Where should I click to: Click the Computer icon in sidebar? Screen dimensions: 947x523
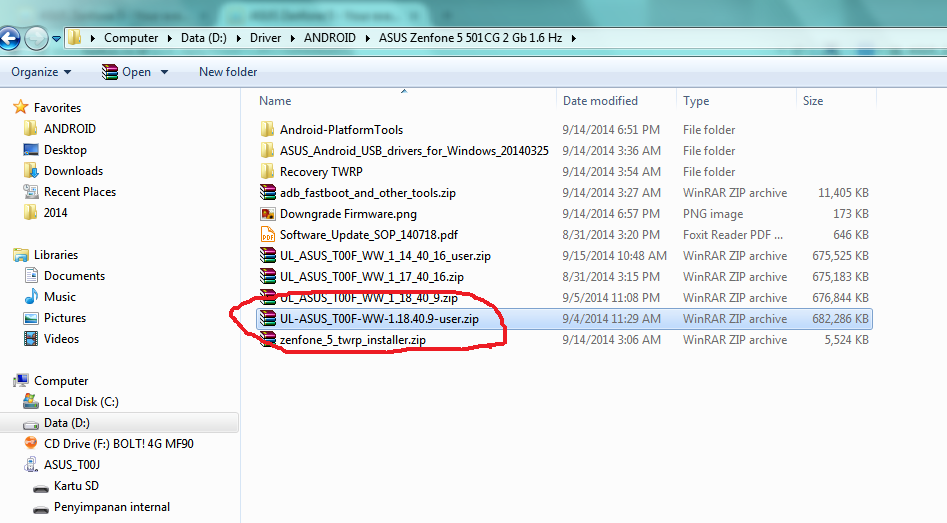coord(21,380)
